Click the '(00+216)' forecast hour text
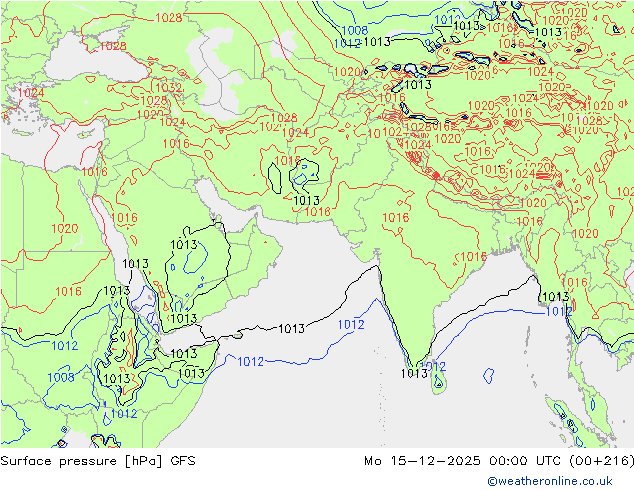The height and width of the screenshot is (490, 634). [601, 461]
